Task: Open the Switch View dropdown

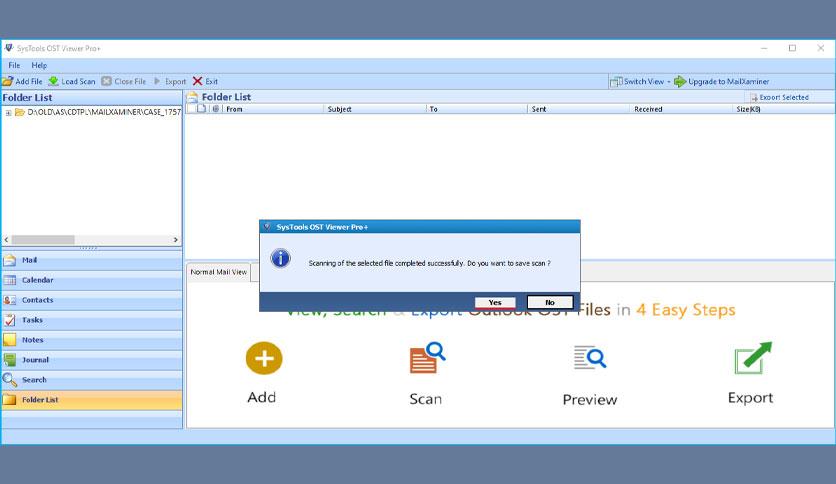Action: point(642,81)
